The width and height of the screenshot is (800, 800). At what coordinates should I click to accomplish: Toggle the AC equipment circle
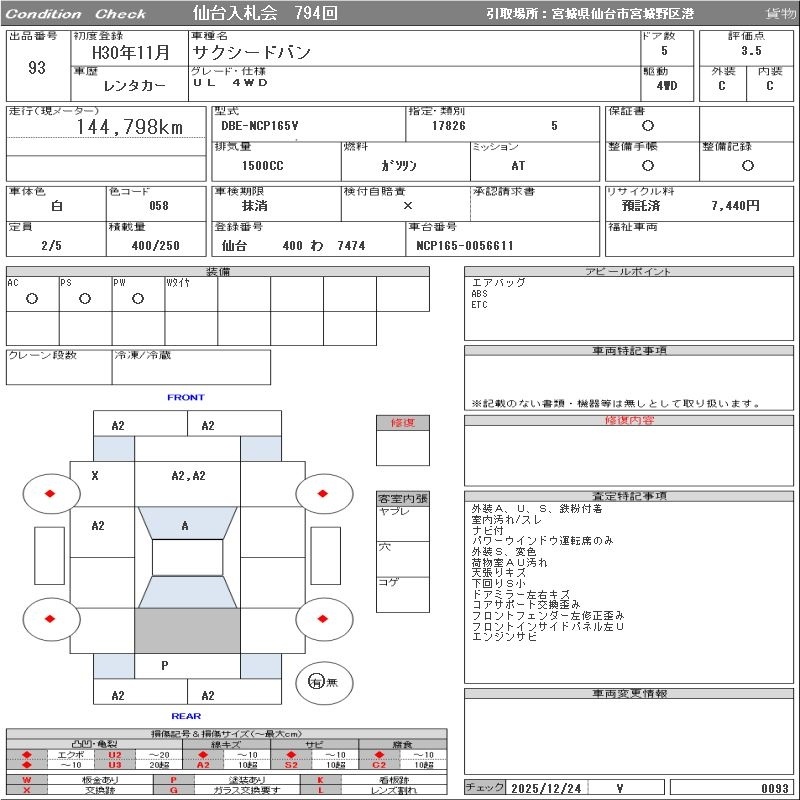[x=32, y=298]
